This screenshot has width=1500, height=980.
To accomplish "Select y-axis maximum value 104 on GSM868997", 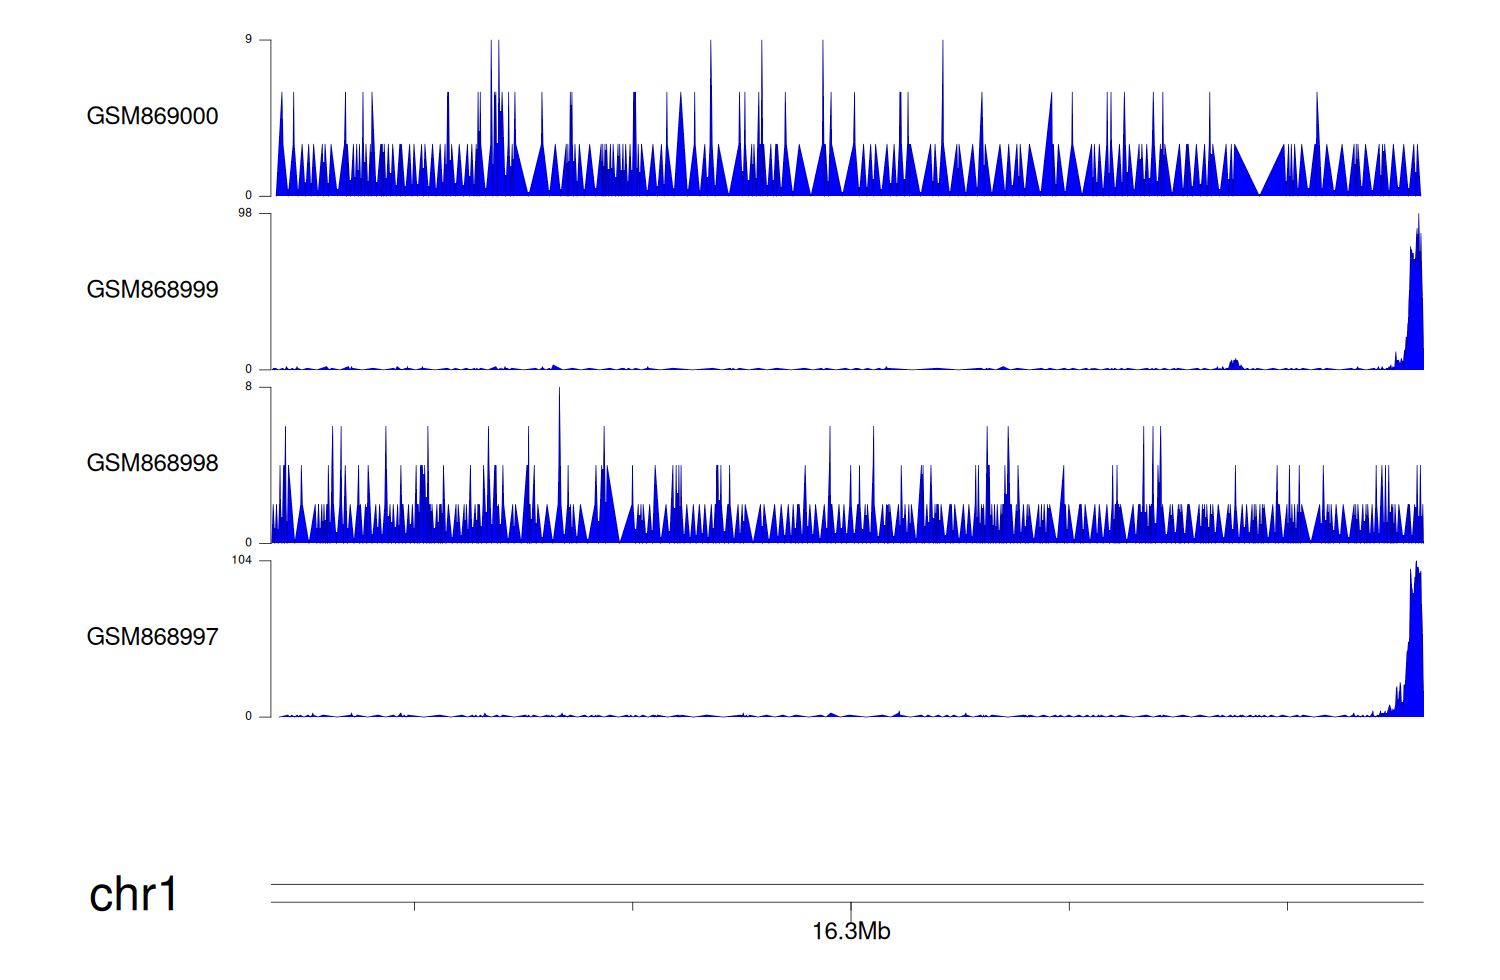I will pyautogui.click(x=242, y=560).
